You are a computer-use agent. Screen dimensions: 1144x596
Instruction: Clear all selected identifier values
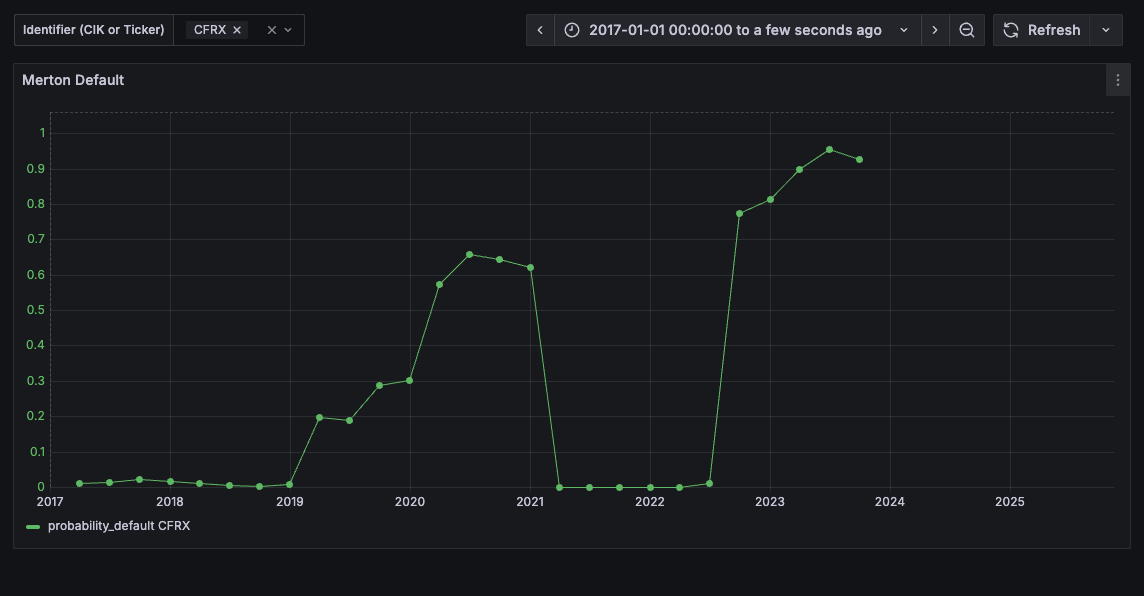[x=271, y=30]
